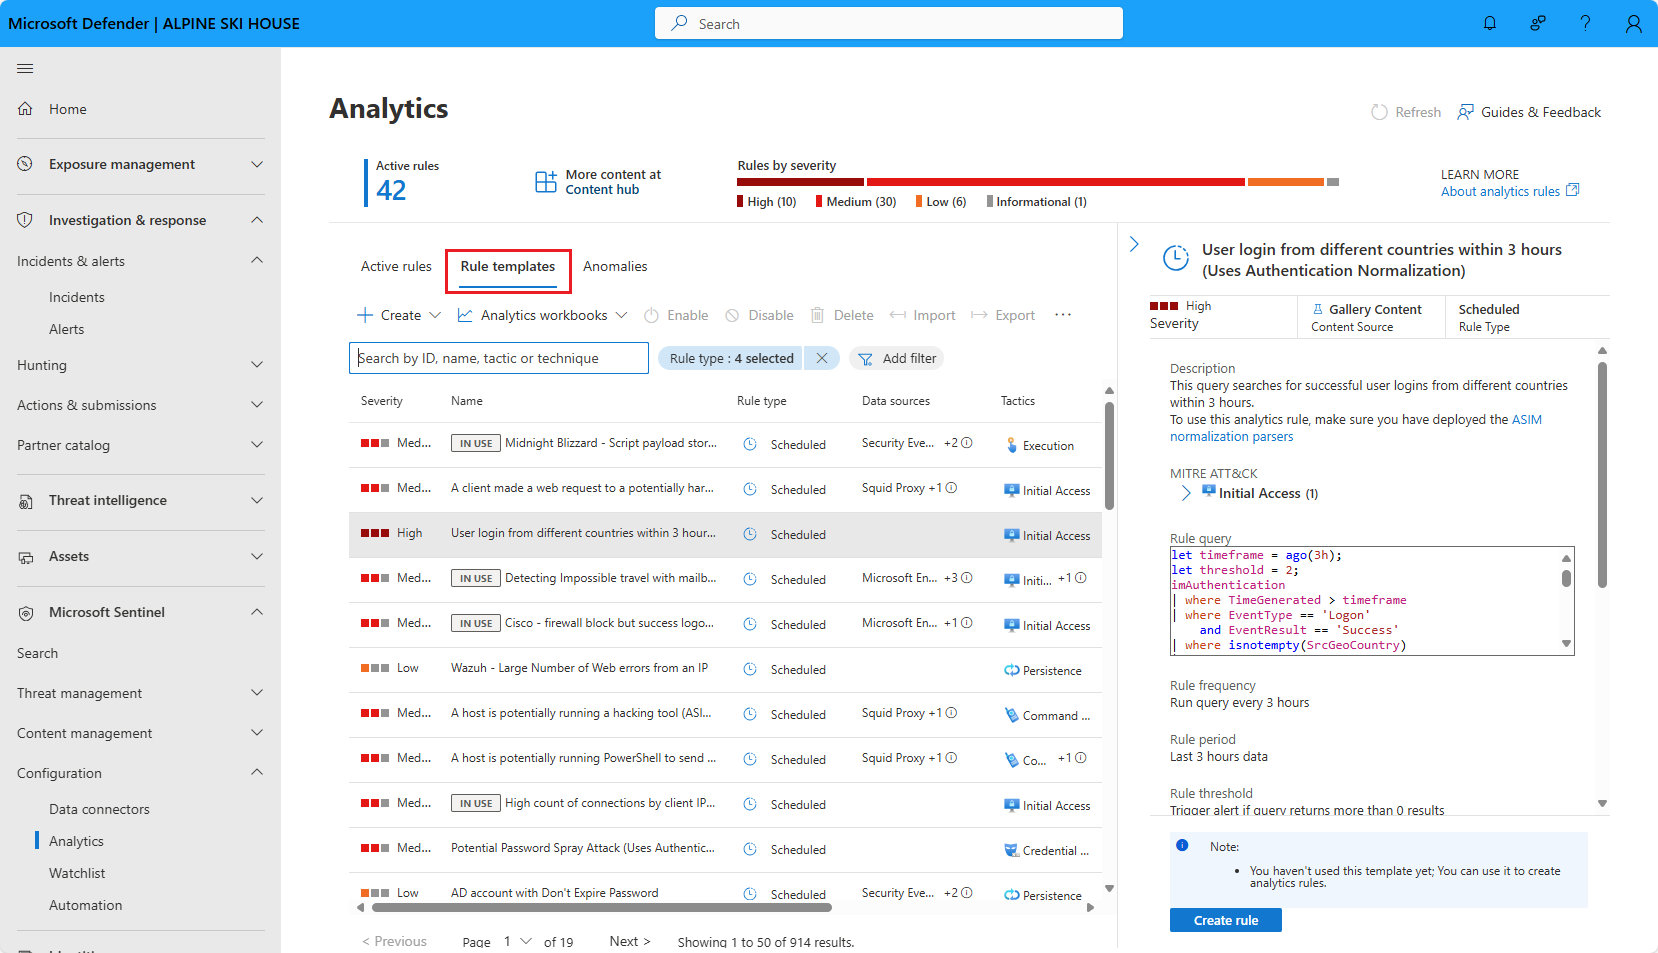Select the Rule templates tab
Image resolution: width=1658 pixels, height=953 pixels.
coord(508,266)
